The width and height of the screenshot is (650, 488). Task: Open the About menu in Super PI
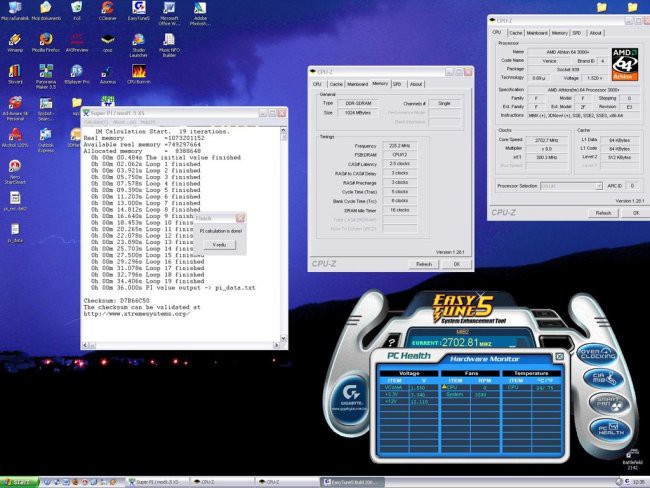(x=124, y=122)
